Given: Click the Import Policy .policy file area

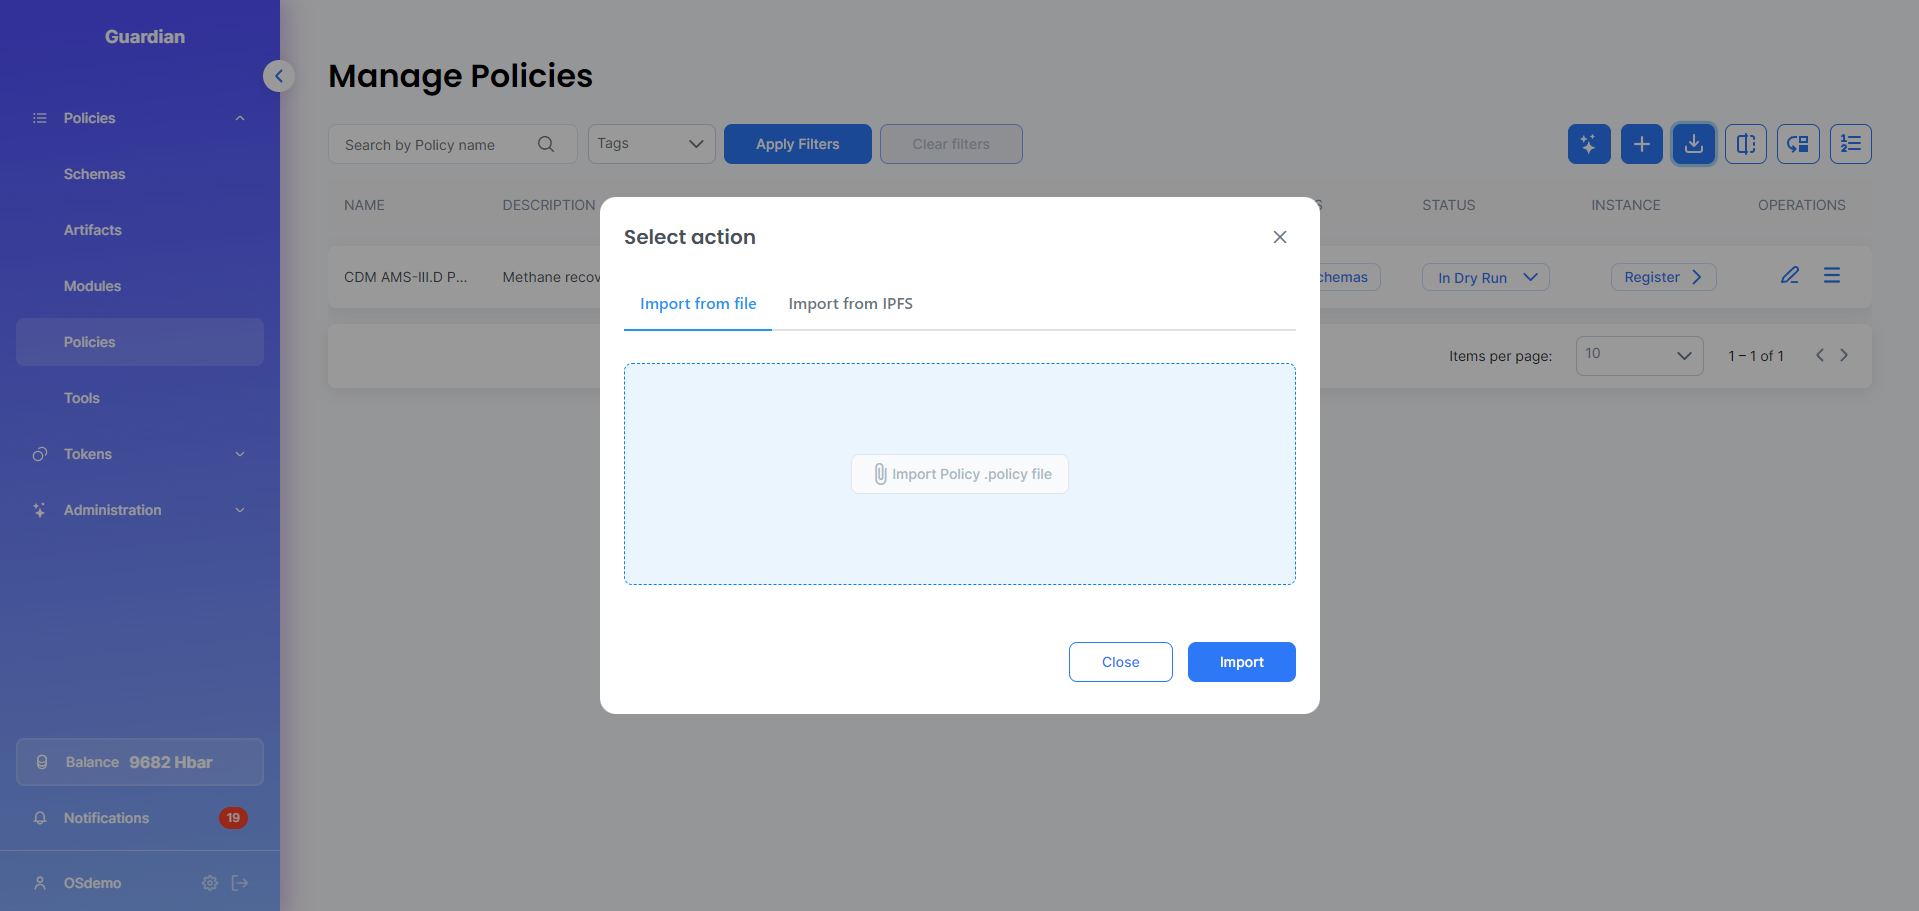Looking at the screenshot, I should (x=960, y=474).
